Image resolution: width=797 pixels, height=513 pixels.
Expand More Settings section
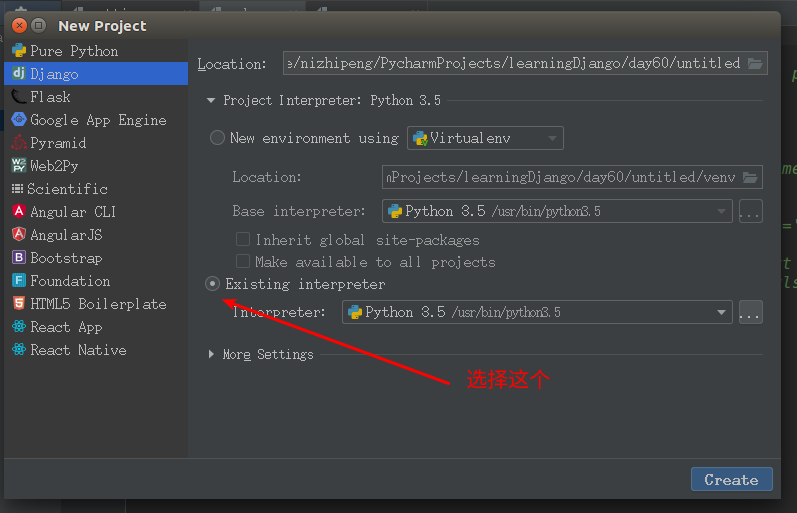click(x=211, y=354)
